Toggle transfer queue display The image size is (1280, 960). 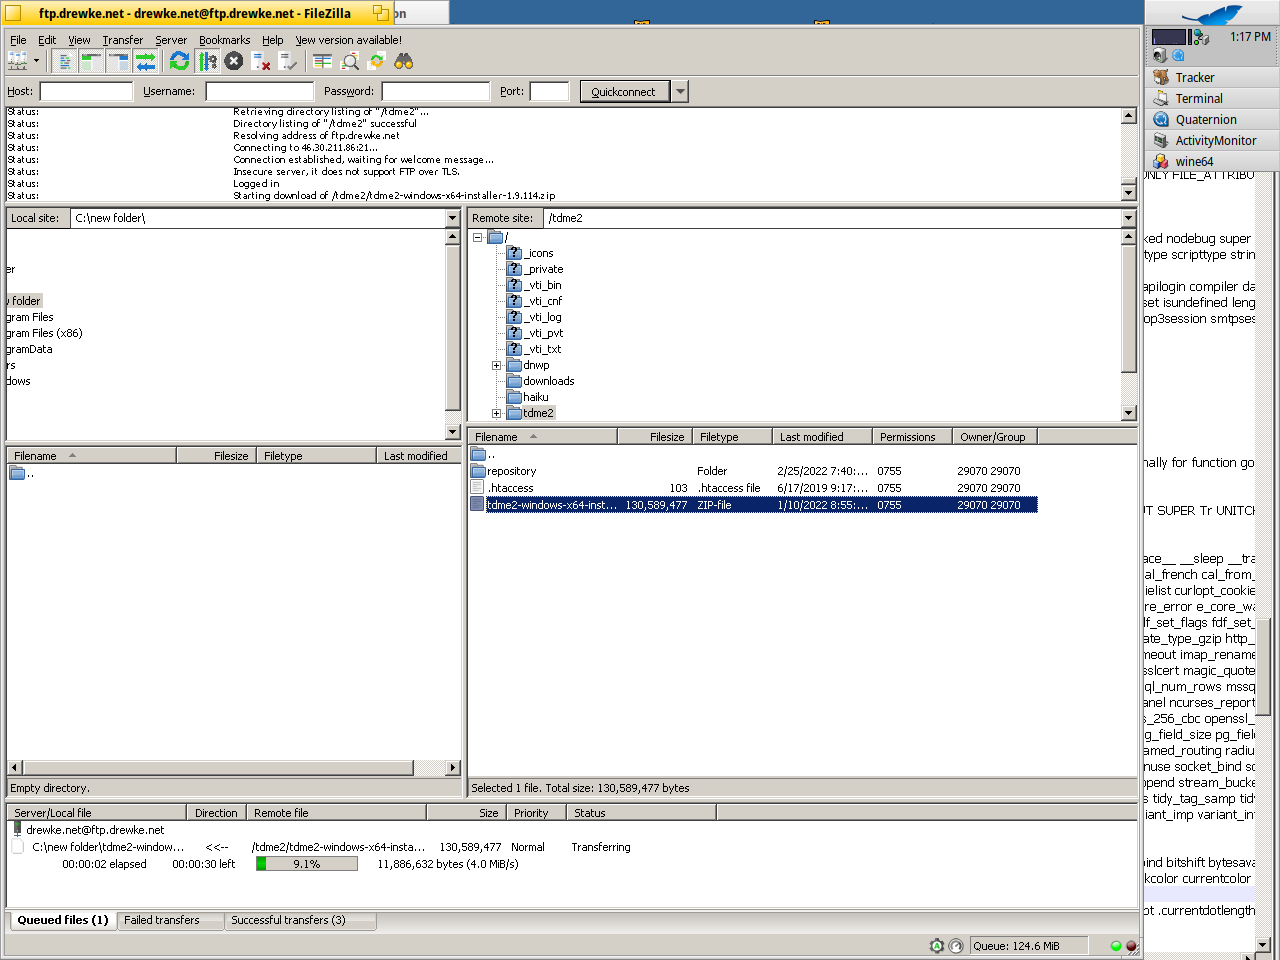click(146, 61)
